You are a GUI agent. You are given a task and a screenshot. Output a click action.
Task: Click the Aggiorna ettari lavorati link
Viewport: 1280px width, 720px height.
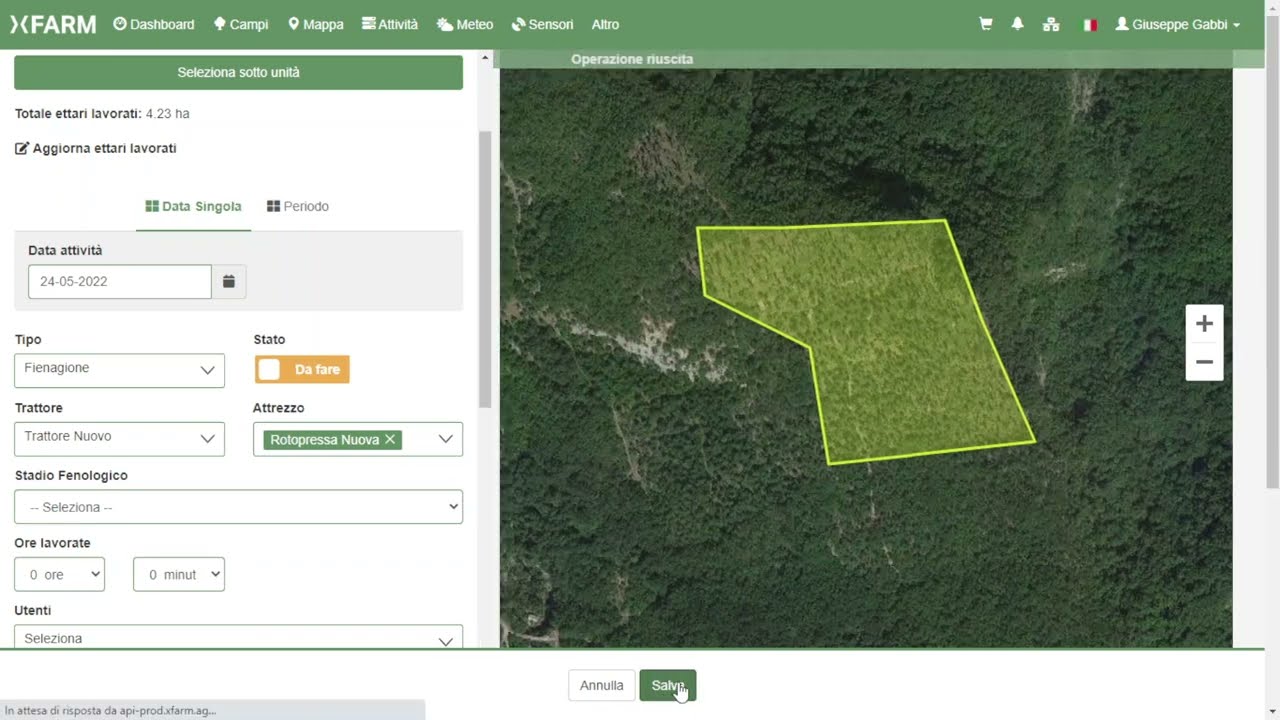[x=96, y=148]
